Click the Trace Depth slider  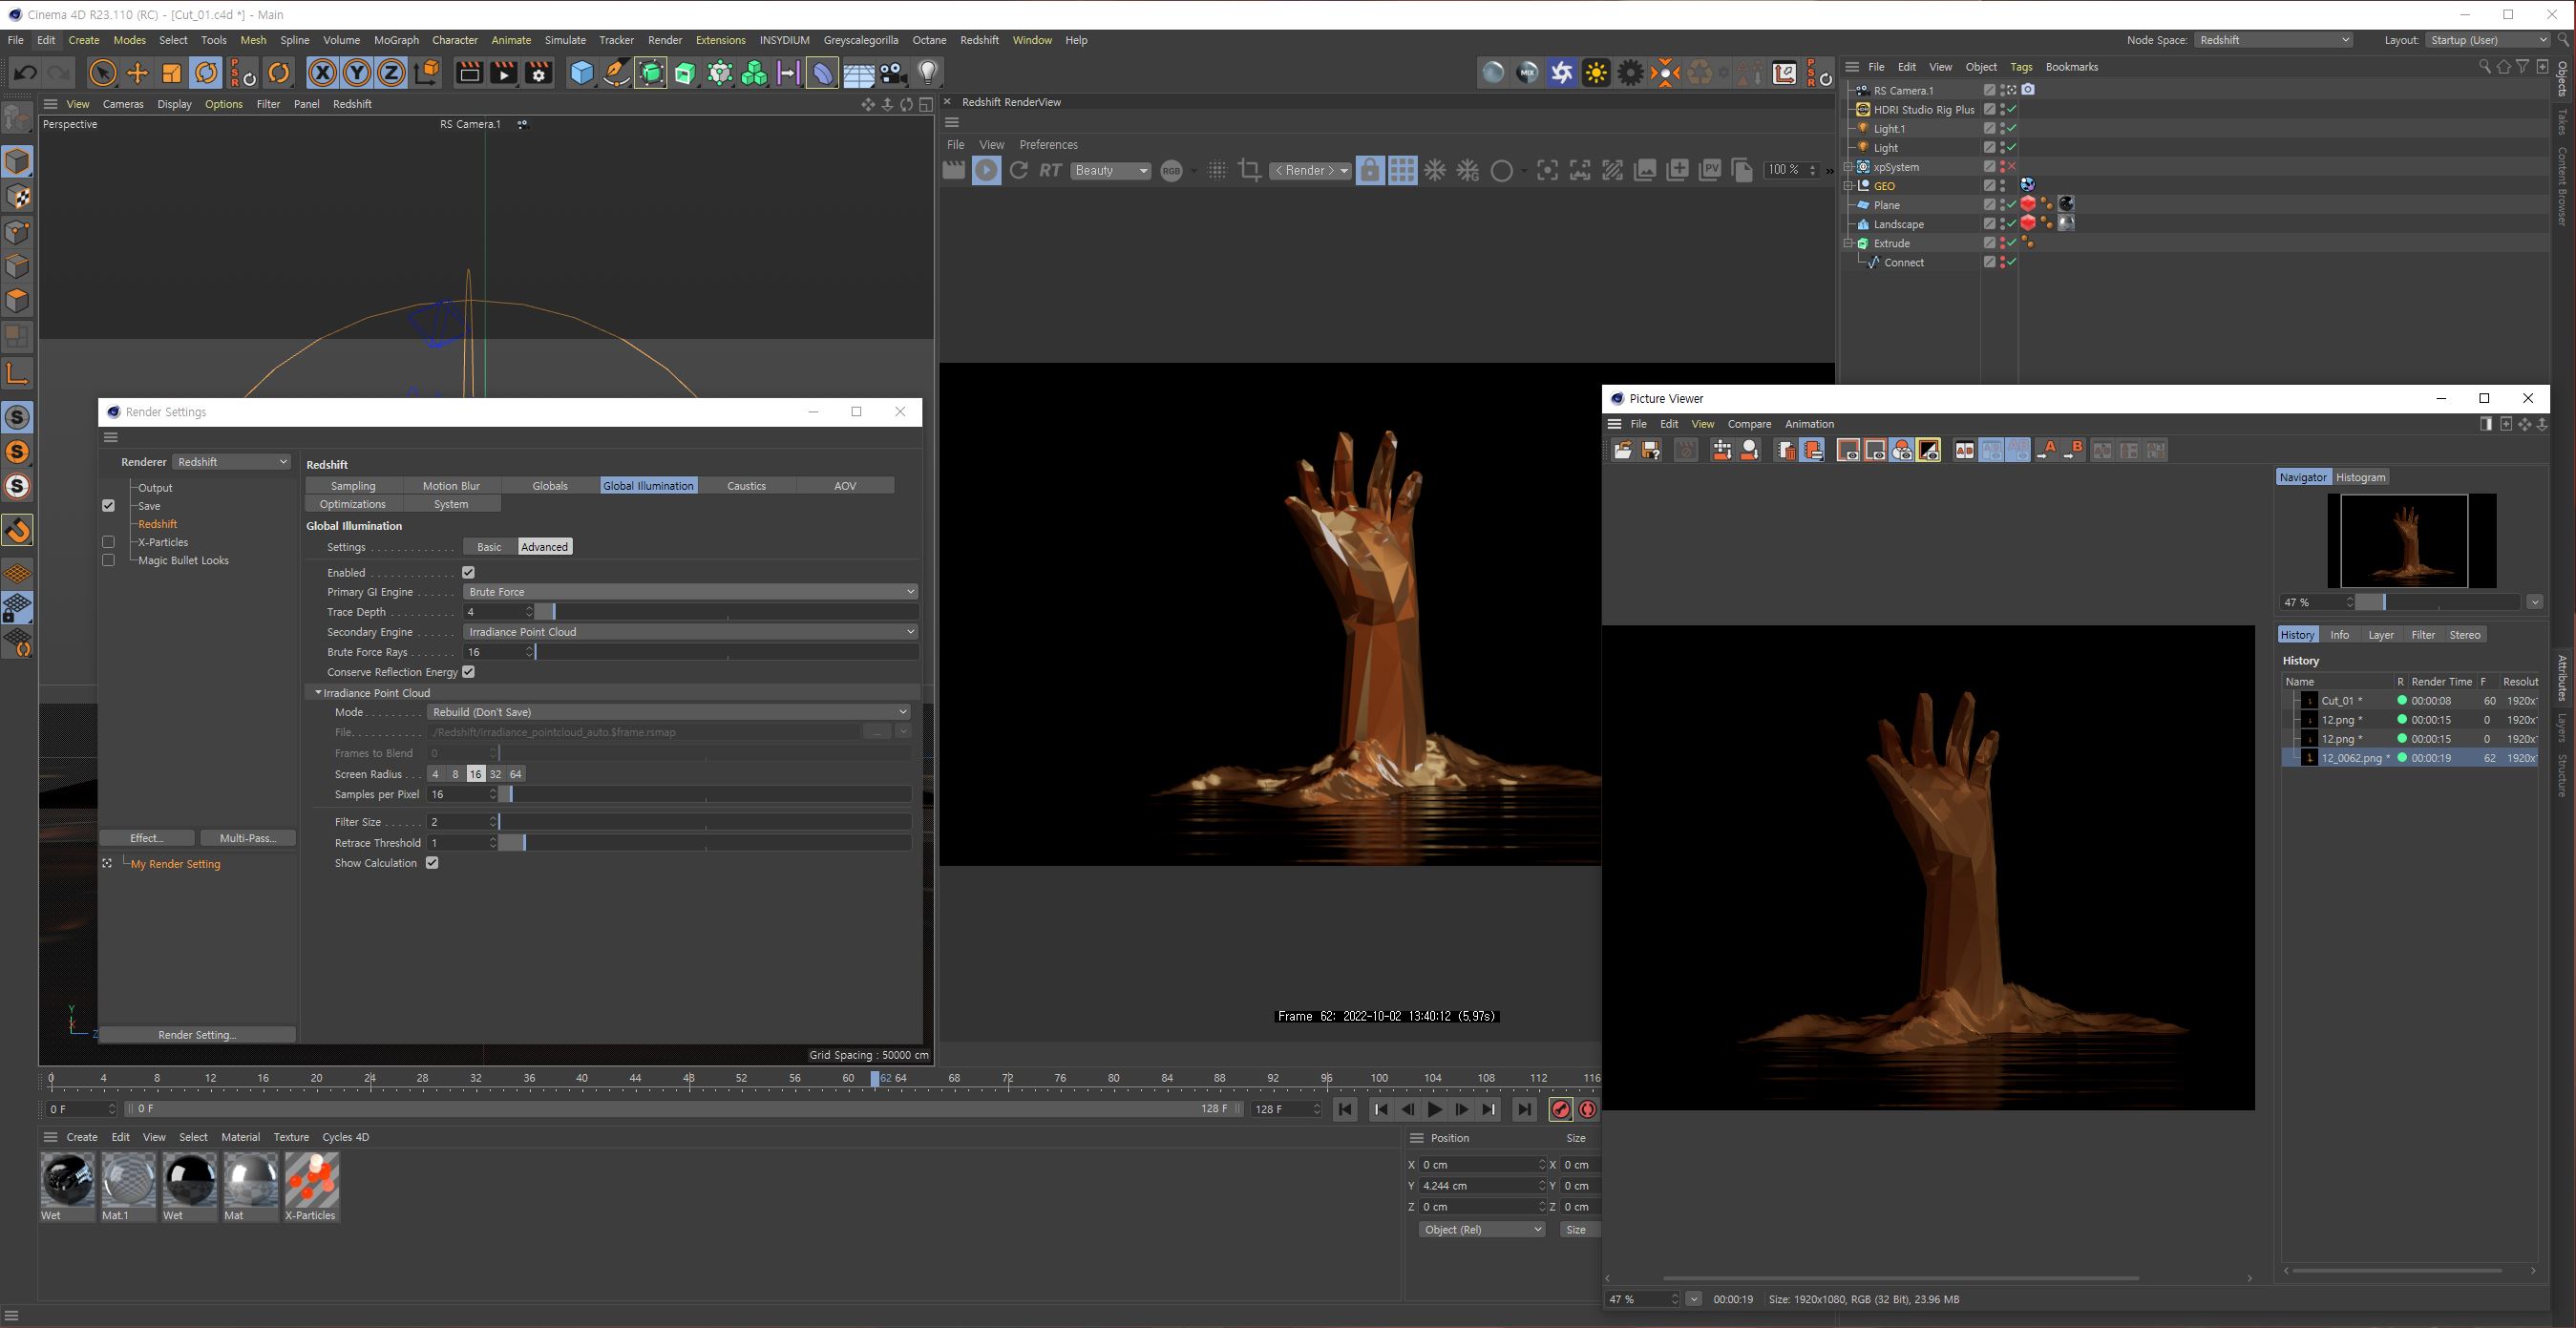[727, 612]
